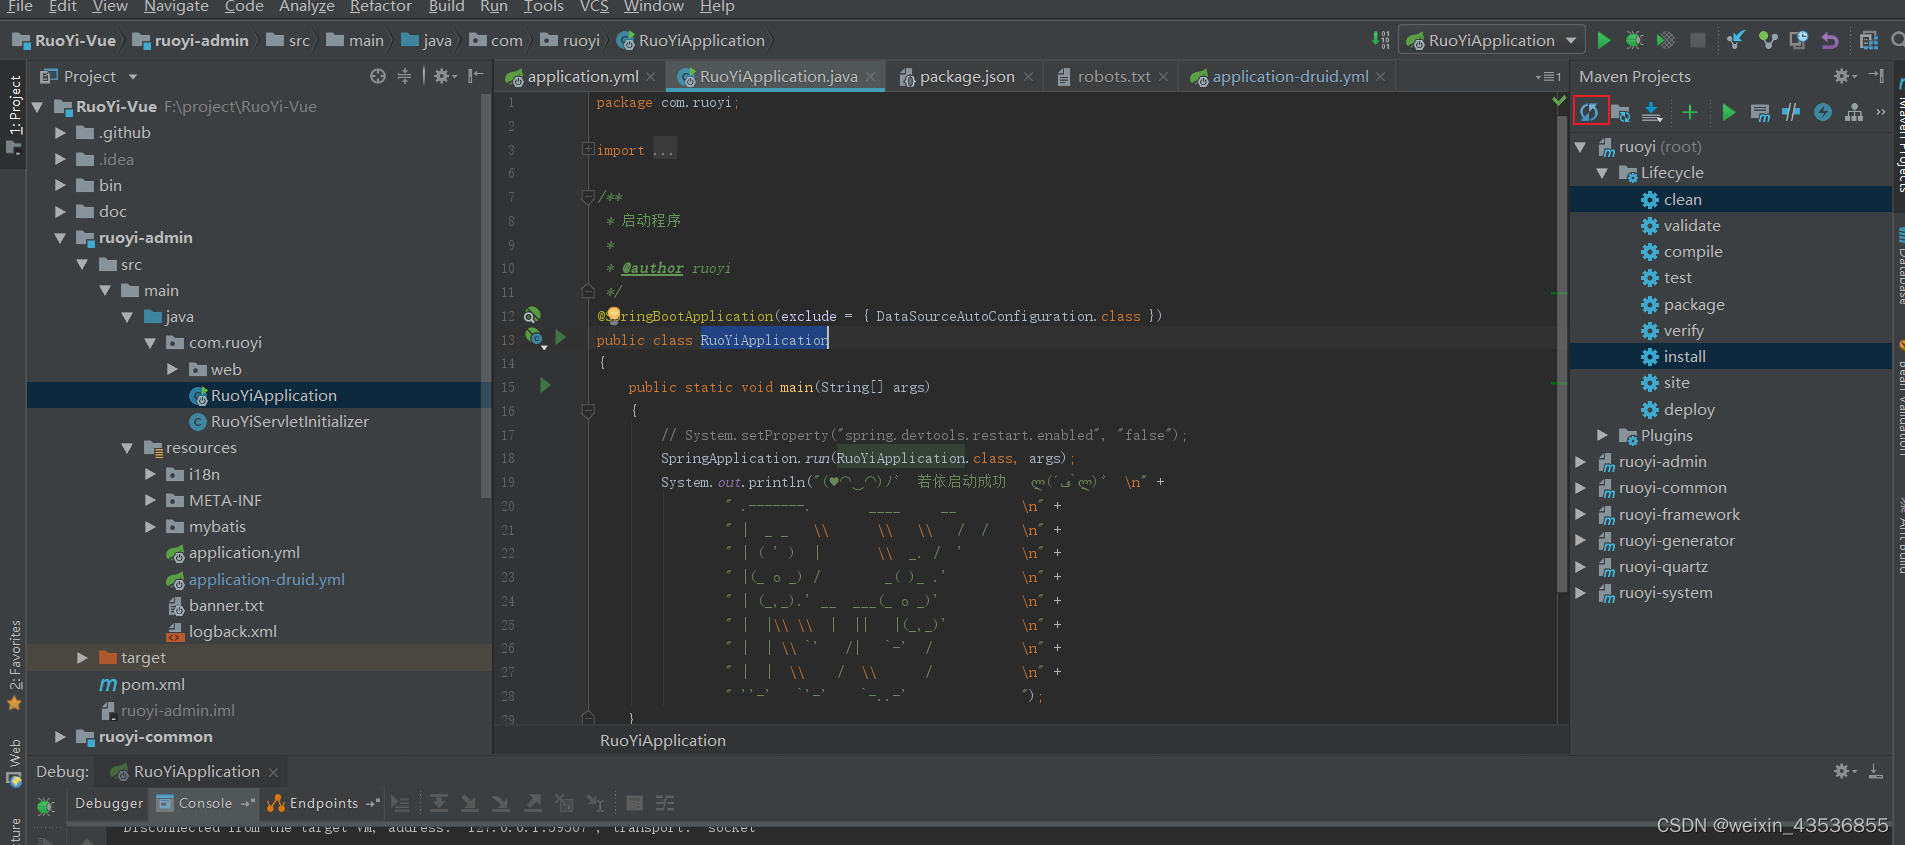Open the Project panel gear options menu

[x=445, y=76]
